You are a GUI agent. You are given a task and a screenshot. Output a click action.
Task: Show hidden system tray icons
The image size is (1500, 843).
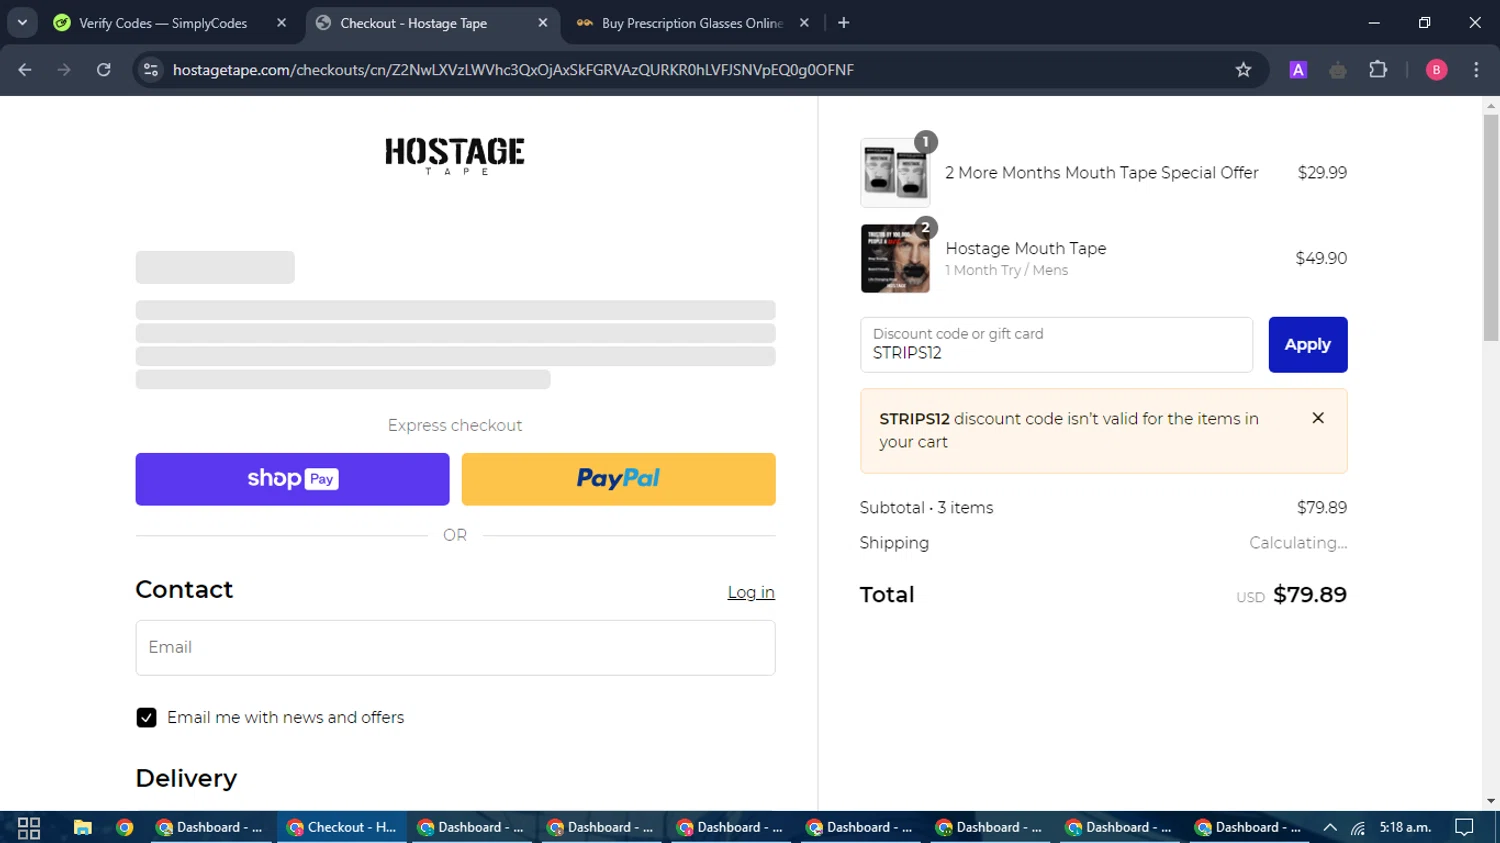(x=1330, y=827)
